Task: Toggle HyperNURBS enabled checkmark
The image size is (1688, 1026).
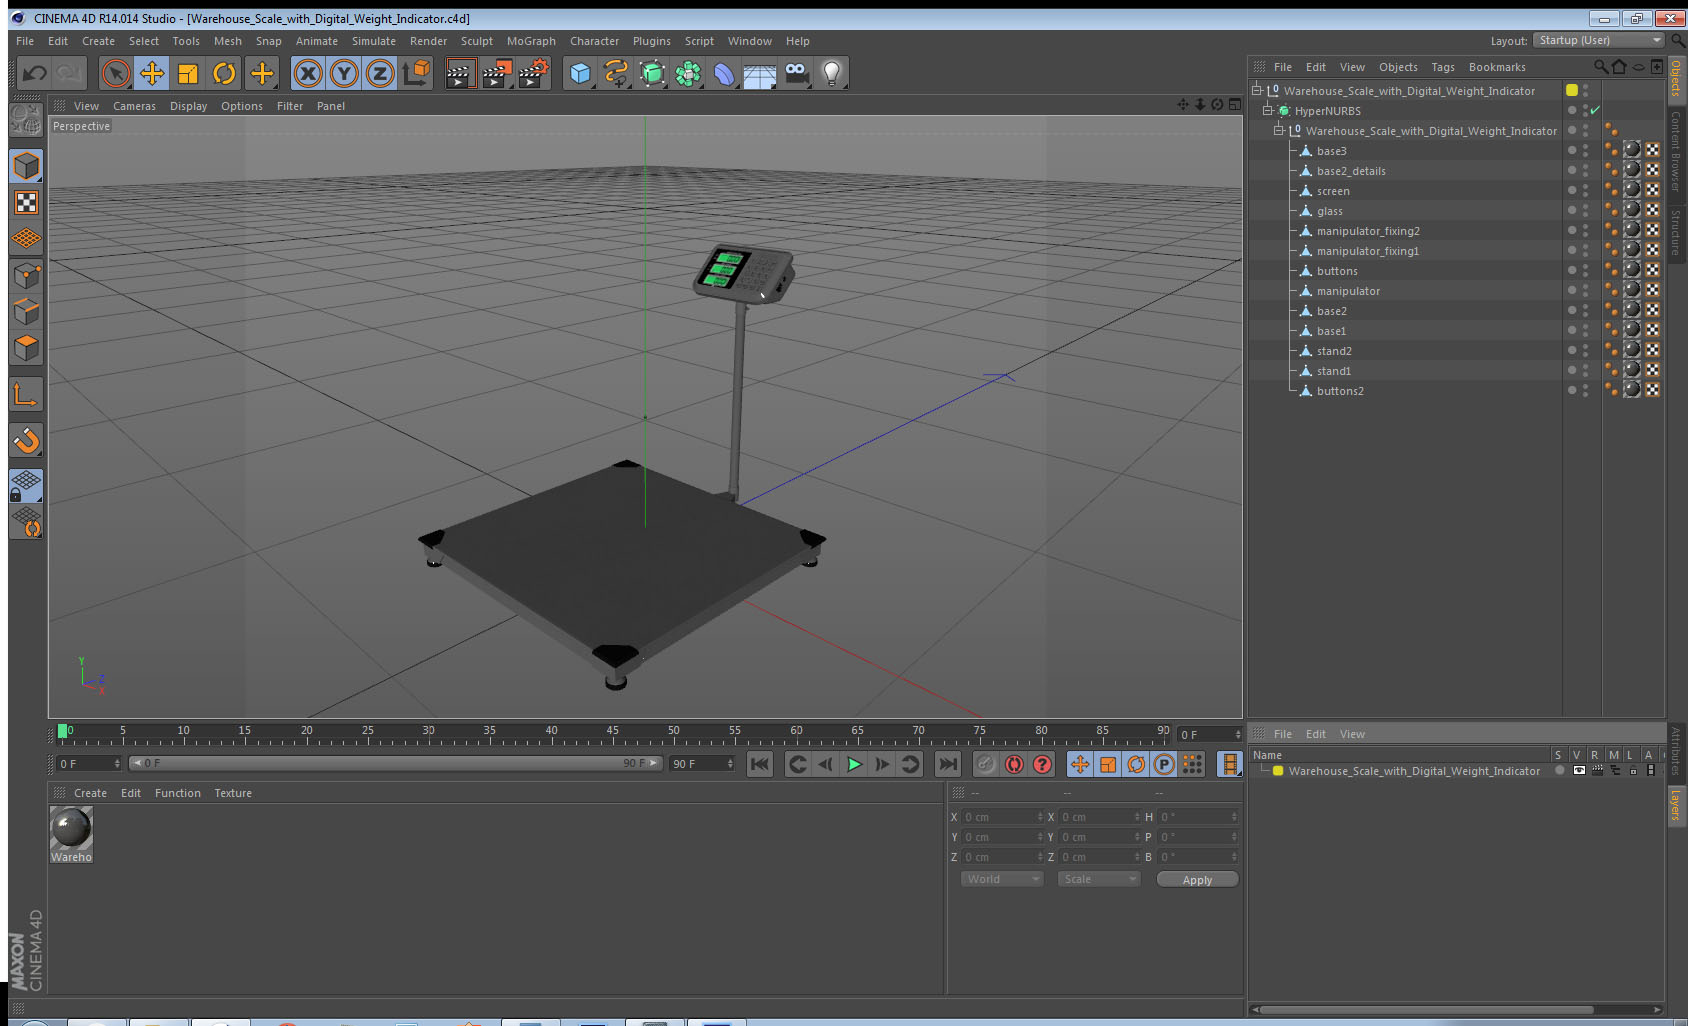Action: point(1595,110)
